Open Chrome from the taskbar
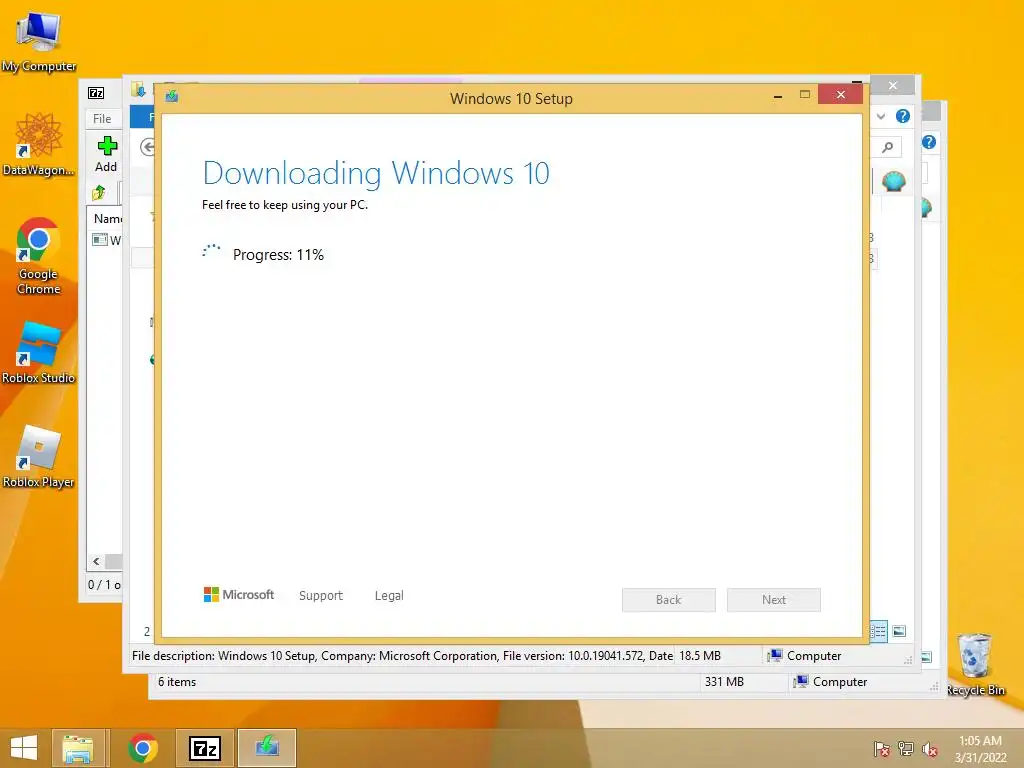Image resolution: width=1024 pixels, height=768 pixels. tap(143, 748)
